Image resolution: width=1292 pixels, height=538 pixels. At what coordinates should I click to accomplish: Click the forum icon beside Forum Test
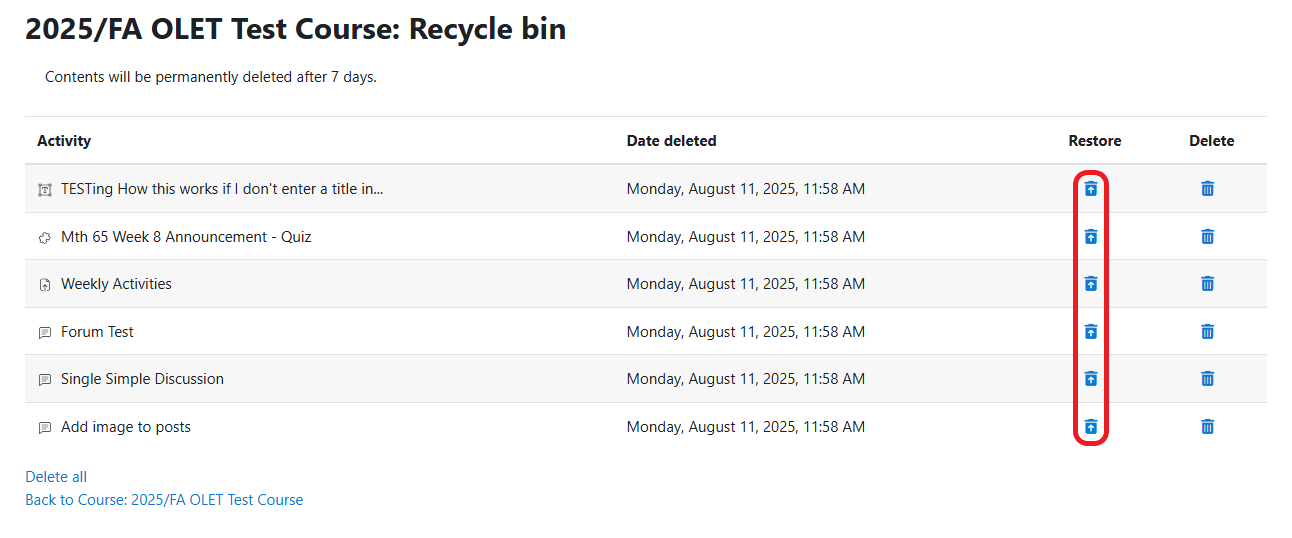click(x=44, y=332)
